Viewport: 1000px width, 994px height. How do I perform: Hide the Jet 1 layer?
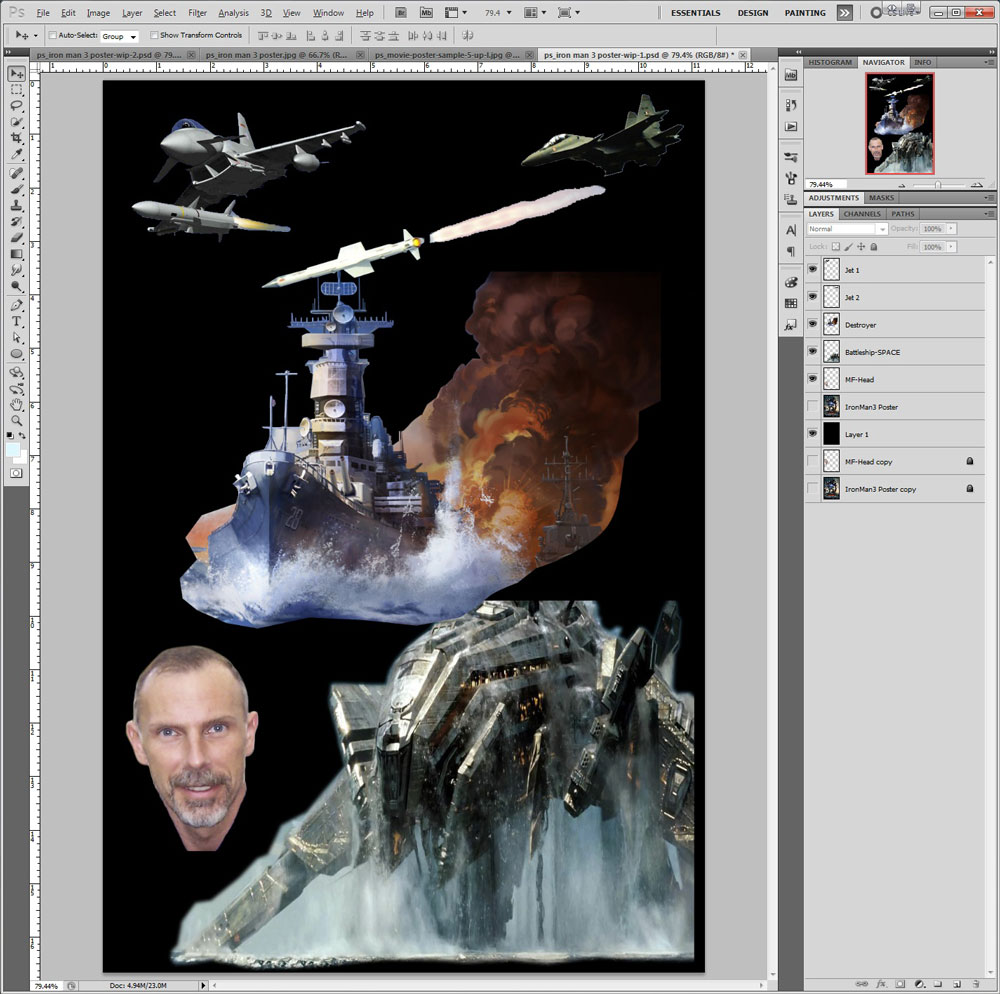(812, 270)
